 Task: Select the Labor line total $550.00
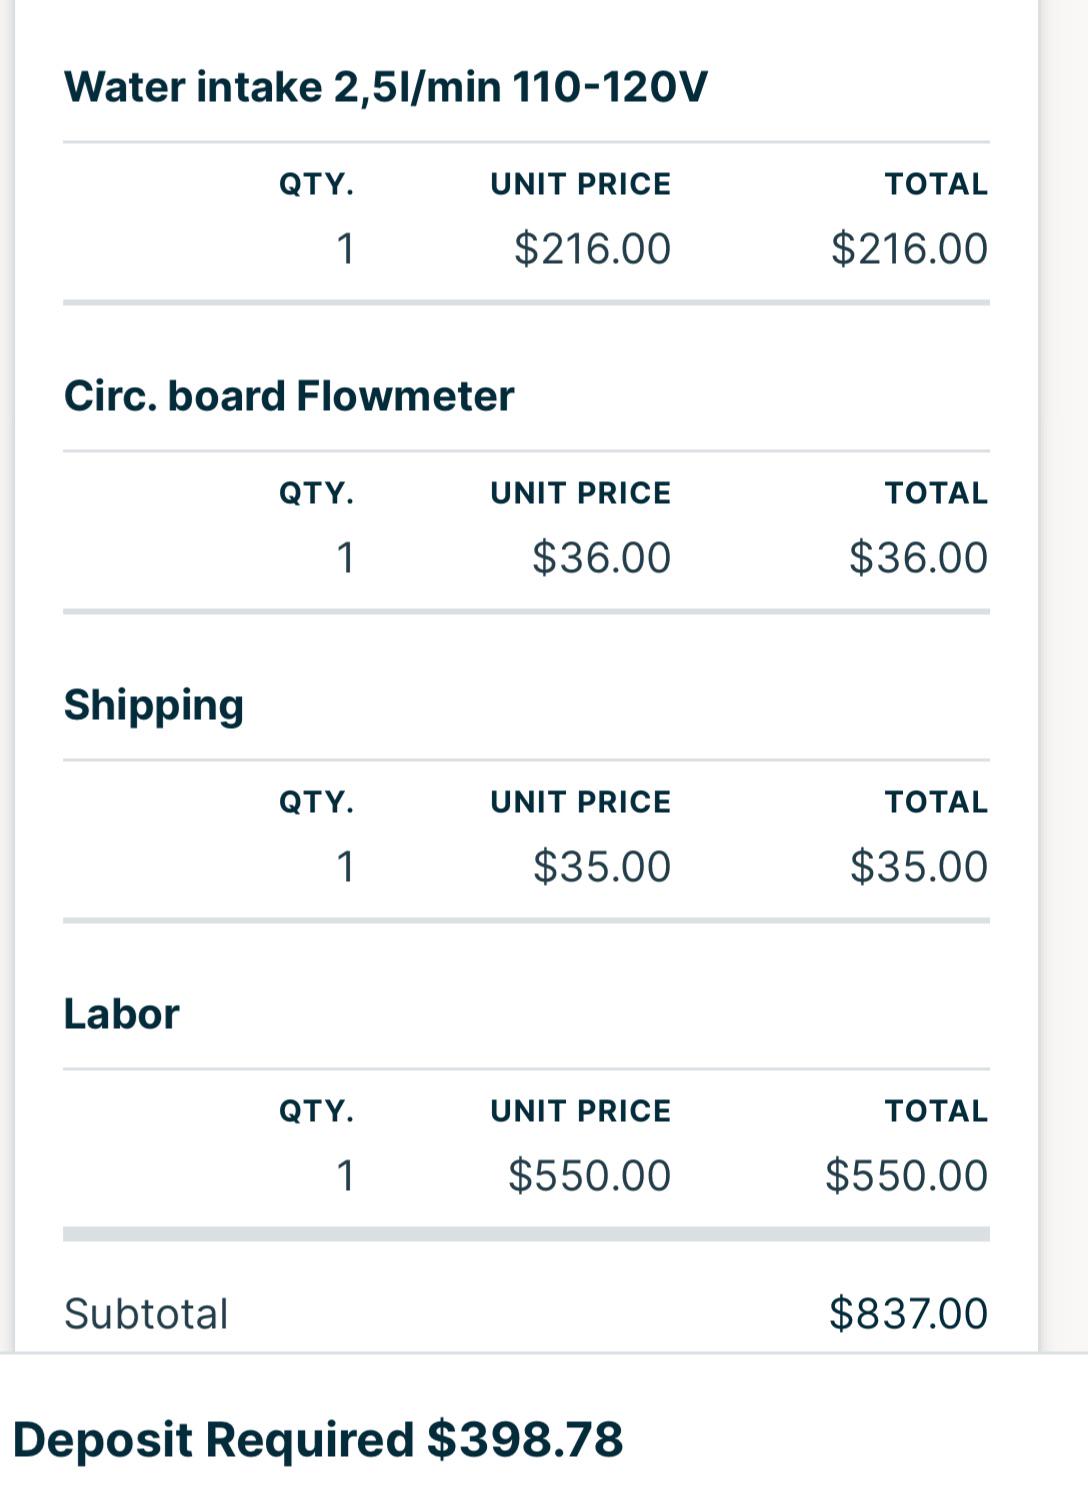[x=906, y=1176]
